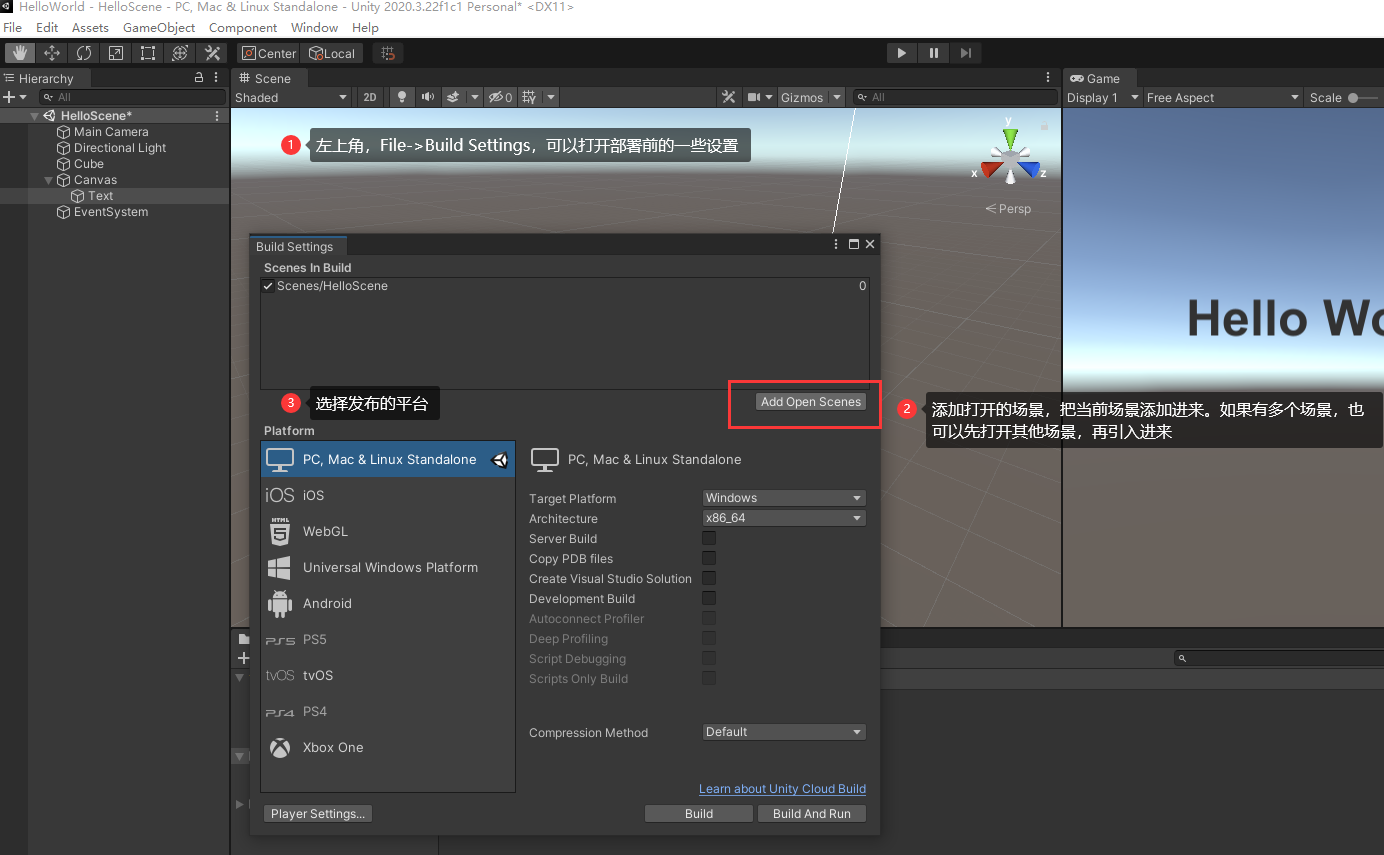Select WebGL platform
Image resolution: width=1384 pixels, height=855 pixels.
coord(388,532)
